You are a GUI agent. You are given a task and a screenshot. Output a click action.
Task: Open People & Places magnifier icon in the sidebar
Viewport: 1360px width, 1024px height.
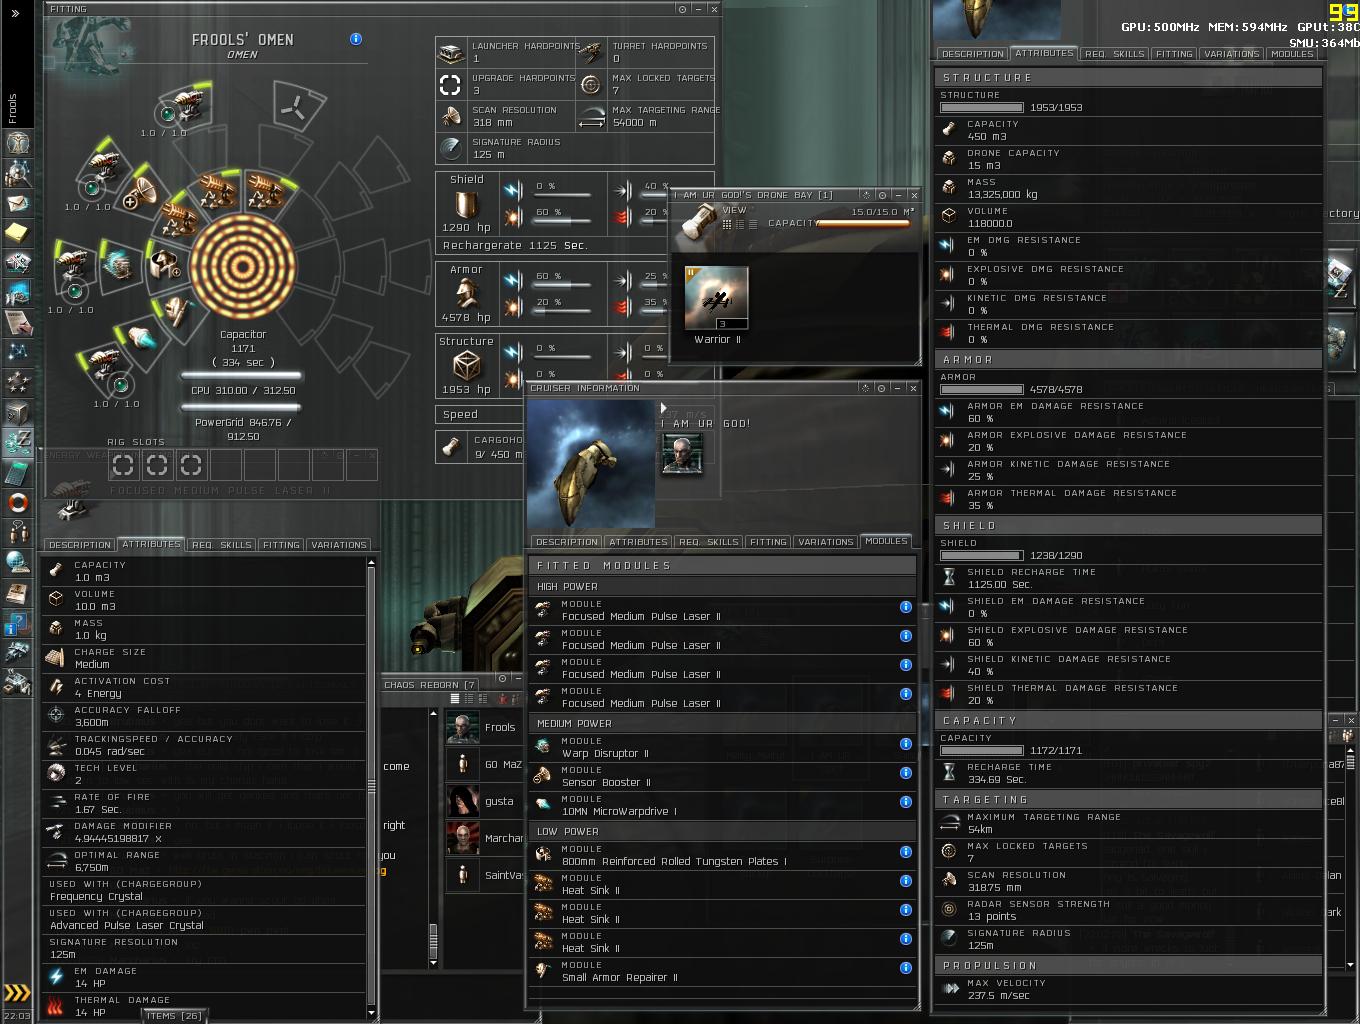click(x=17, y=174)
